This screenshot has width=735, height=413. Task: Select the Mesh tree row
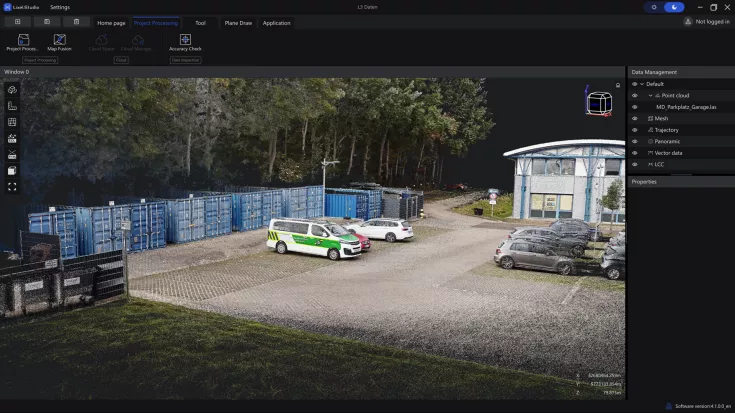[x=681, y=119]
